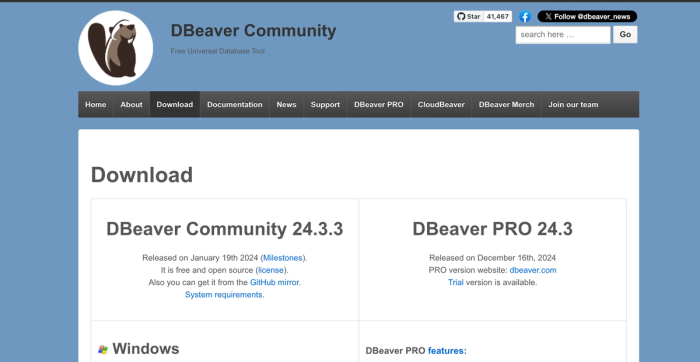Visit the dbeaver.com link
Image resolution: width=700 pixels, height=362 pixels.
533,270
